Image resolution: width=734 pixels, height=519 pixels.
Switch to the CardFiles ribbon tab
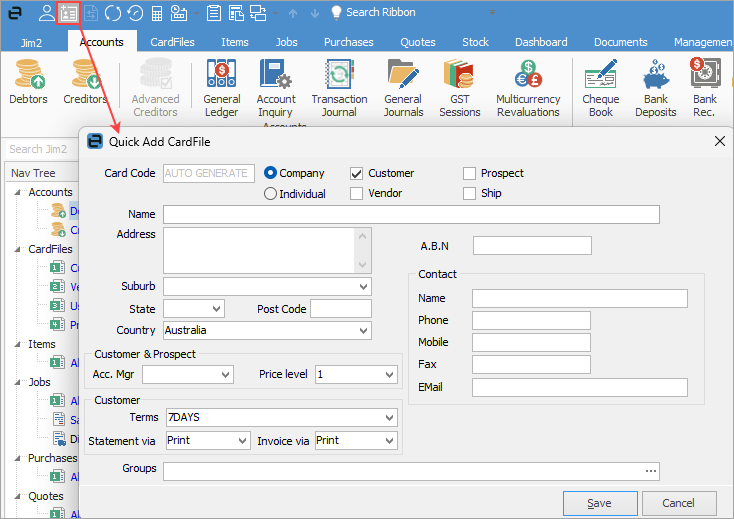[x=172, y=42]
